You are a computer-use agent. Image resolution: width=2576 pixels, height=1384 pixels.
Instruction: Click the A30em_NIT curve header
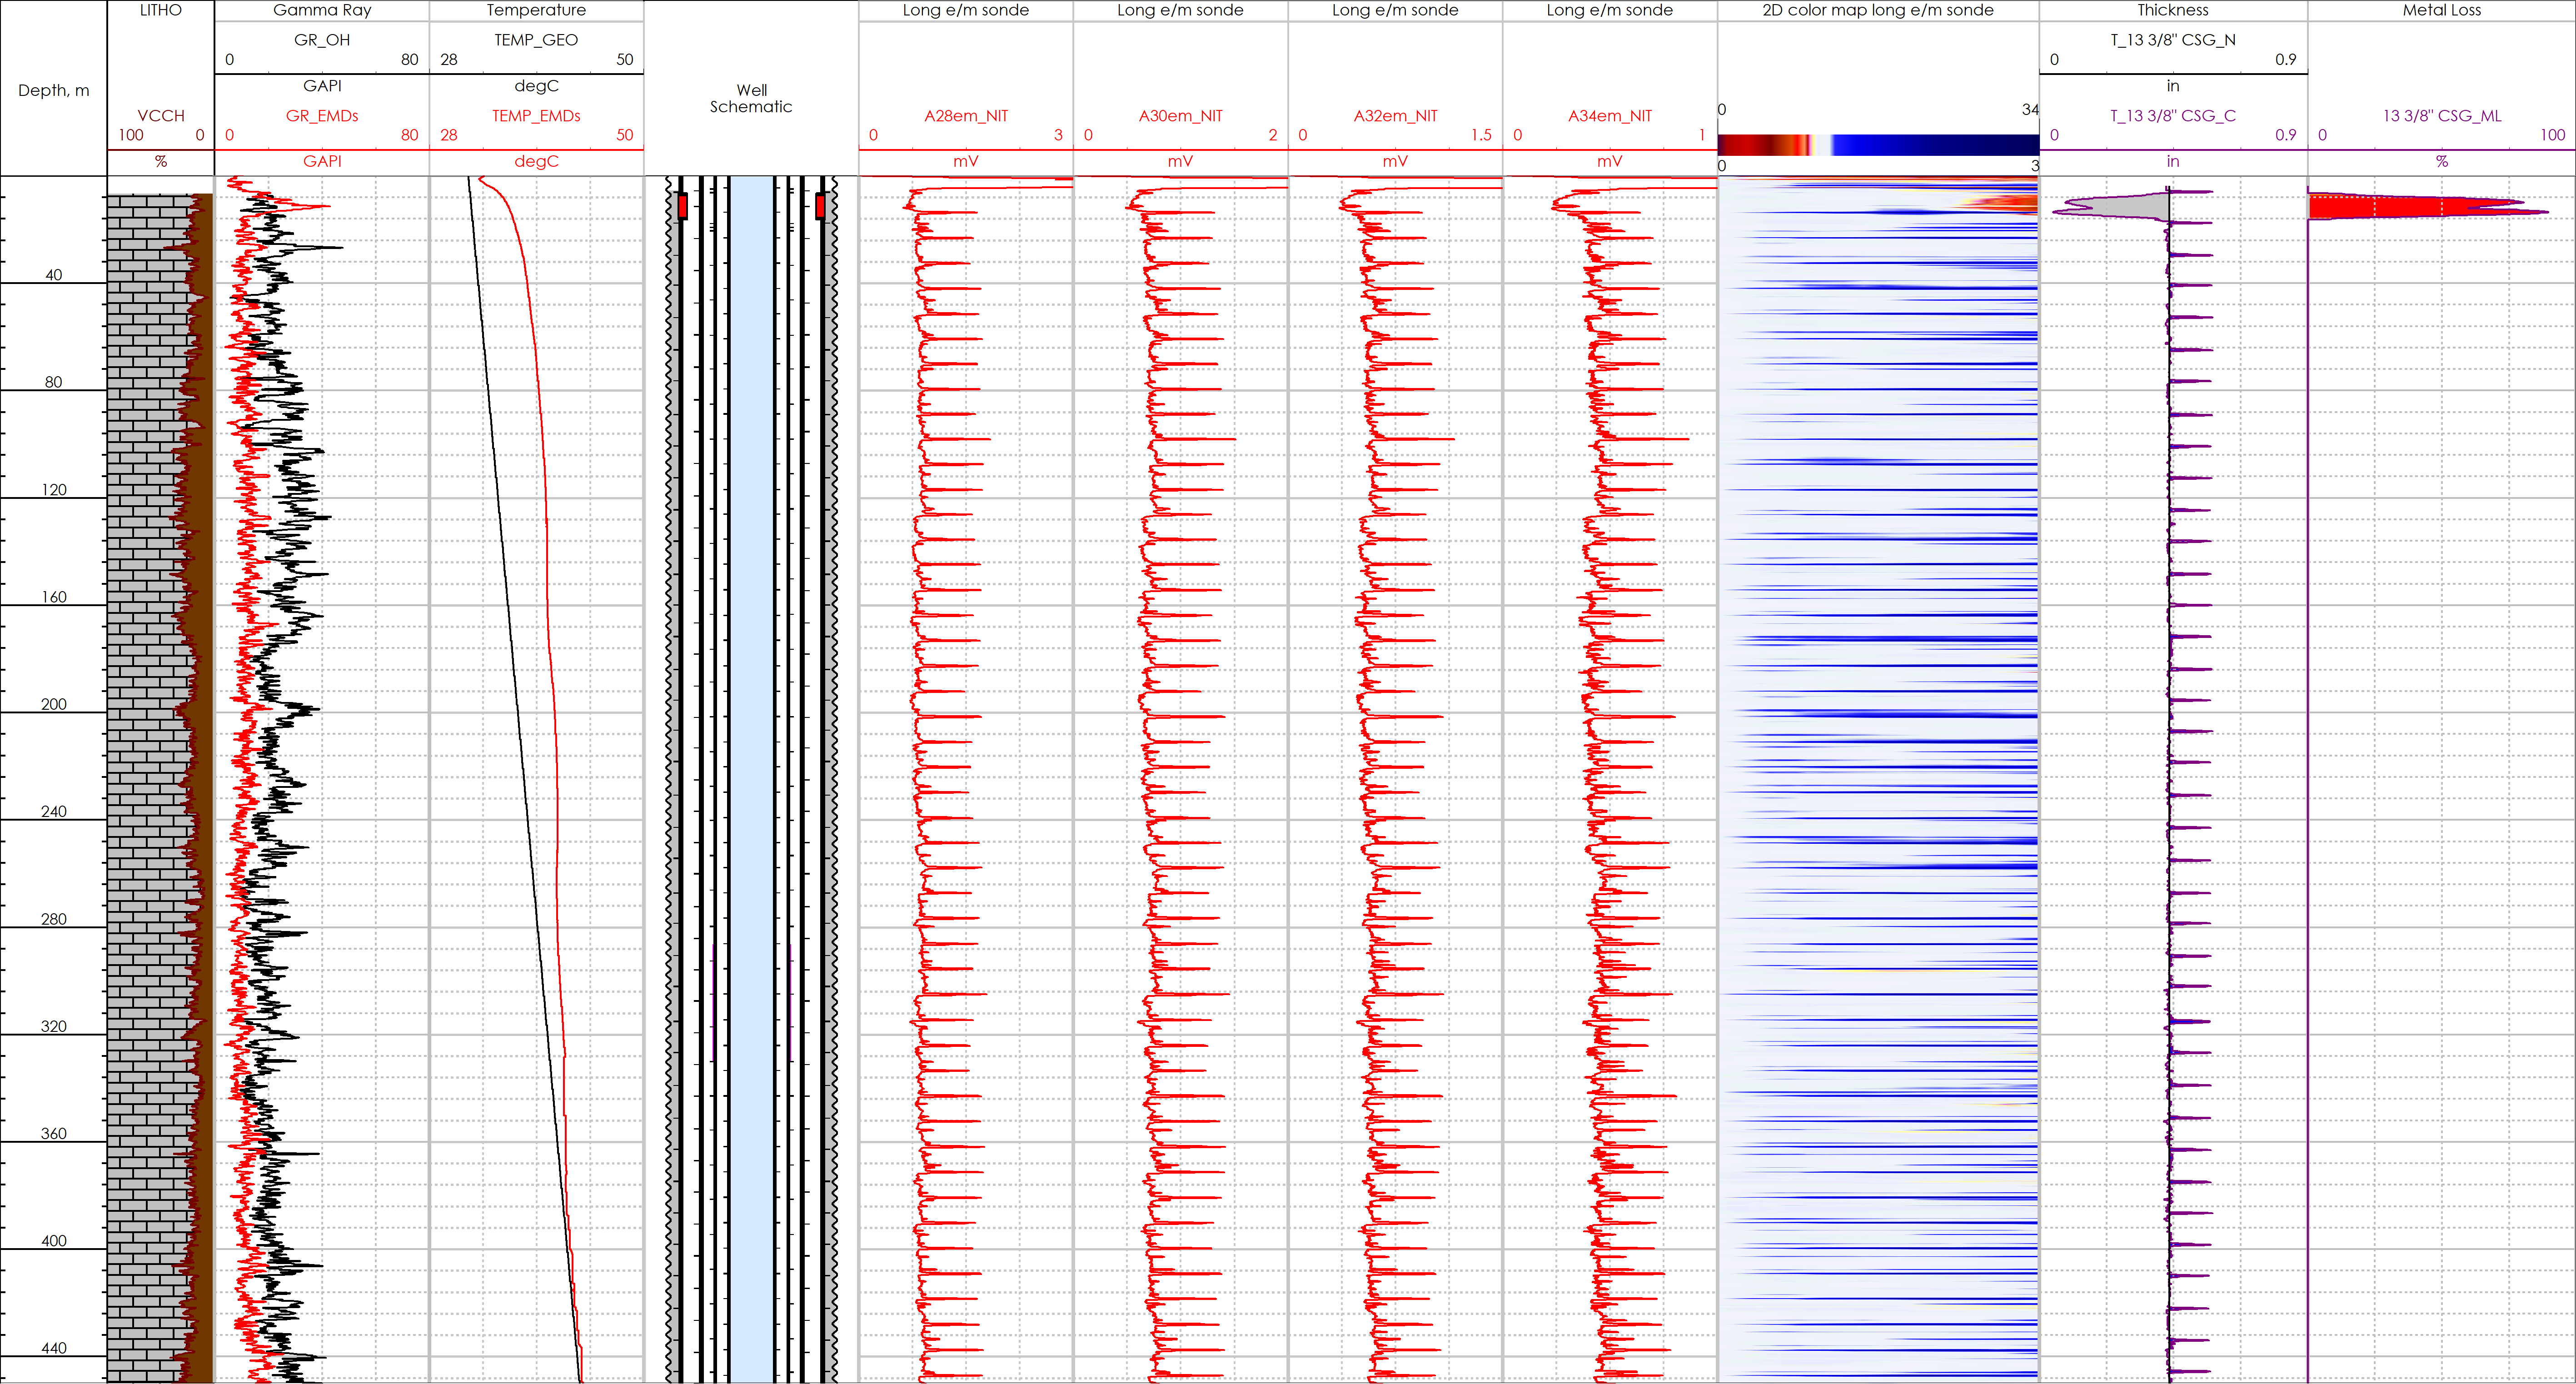tap(1180, 116)
